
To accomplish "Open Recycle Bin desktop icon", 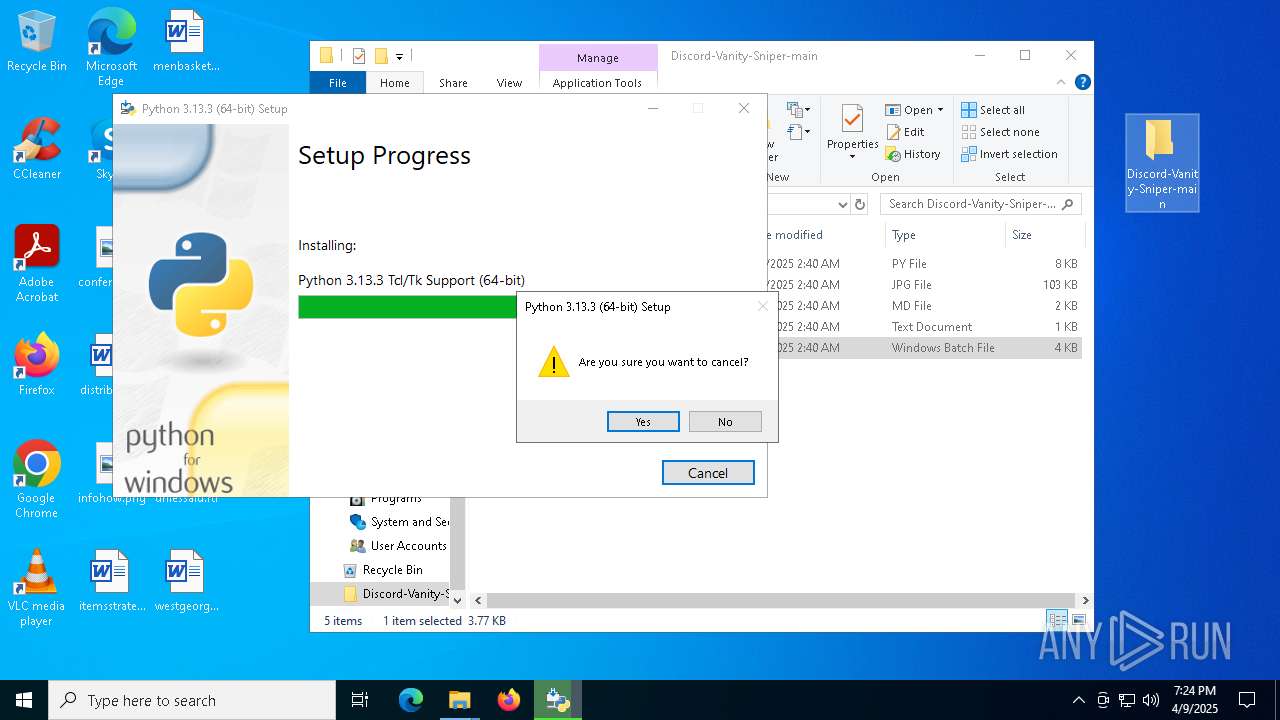I will (37, 41).
